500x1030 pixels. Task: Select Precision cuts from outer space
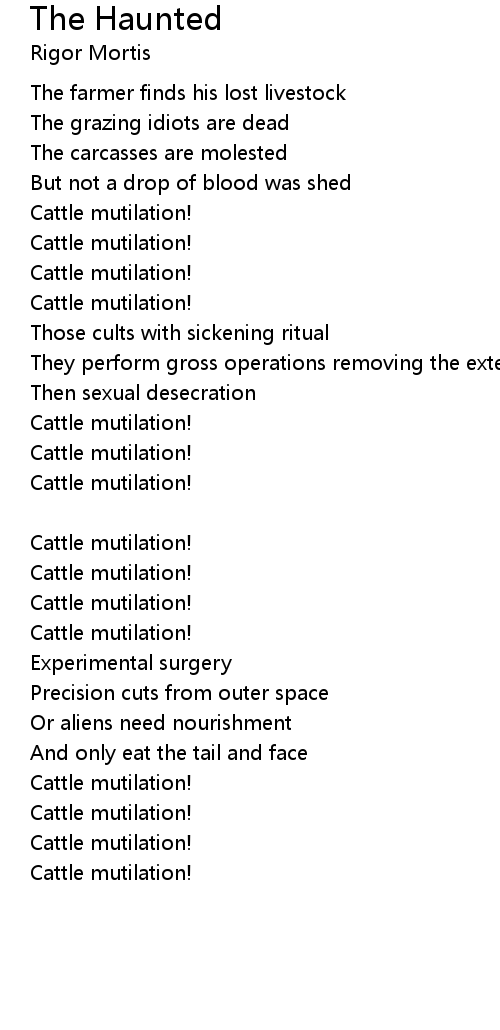tap(179, 693)
